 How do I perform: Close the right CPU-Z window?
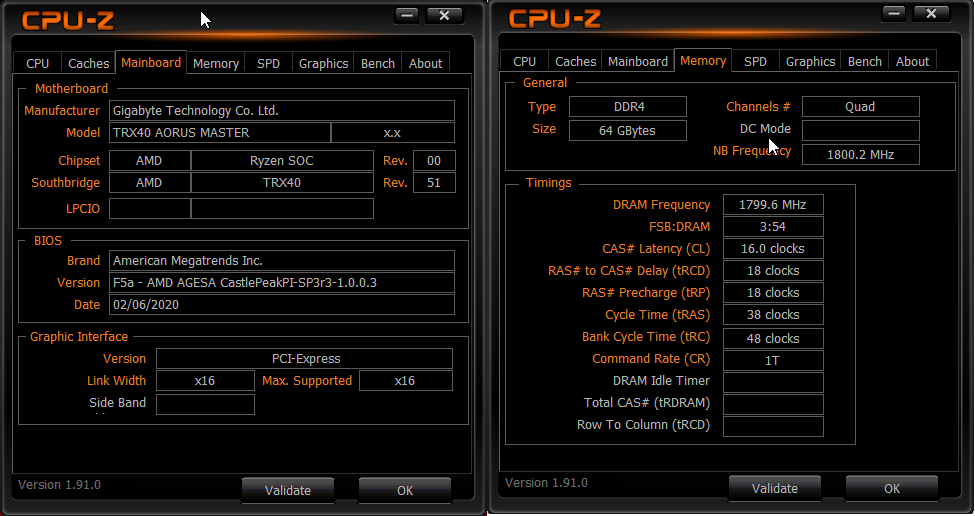click(x=931, y=14)
